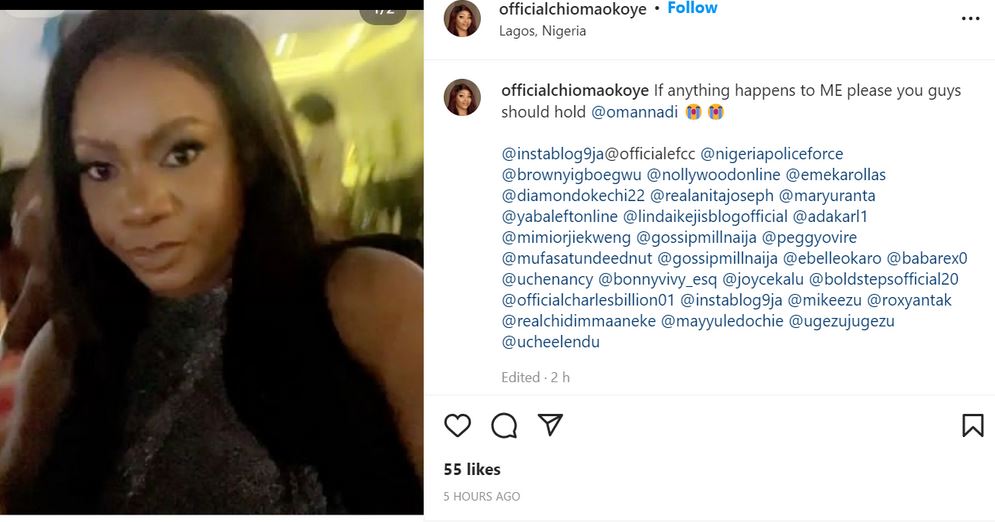Open the @ucheelendu mention

[x=550, y=342]
